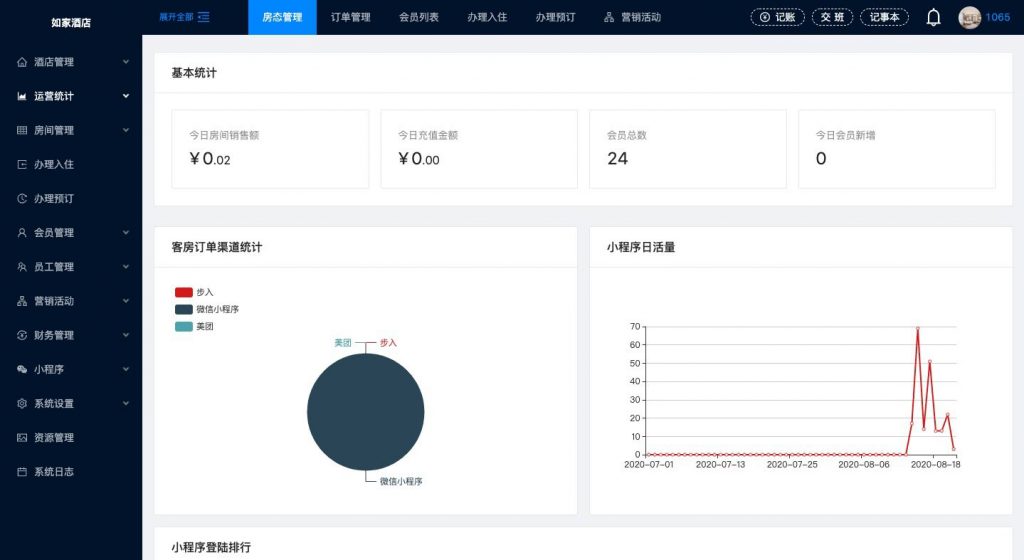
Task: Click the 系统日志 calendar icon
Action: (22, 471)
